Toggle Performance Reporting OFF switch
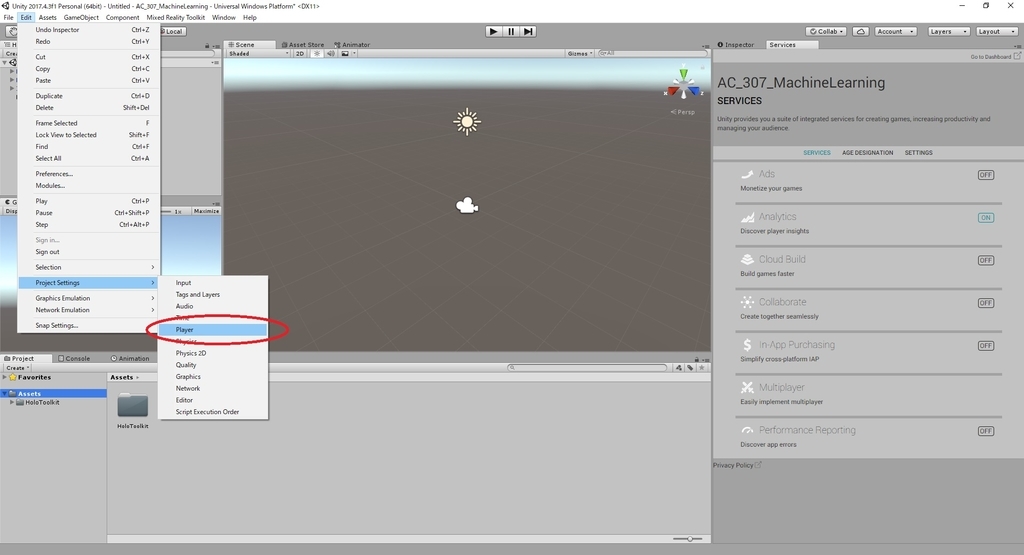This screenshot has height=555, width=1024. point(985,431)
